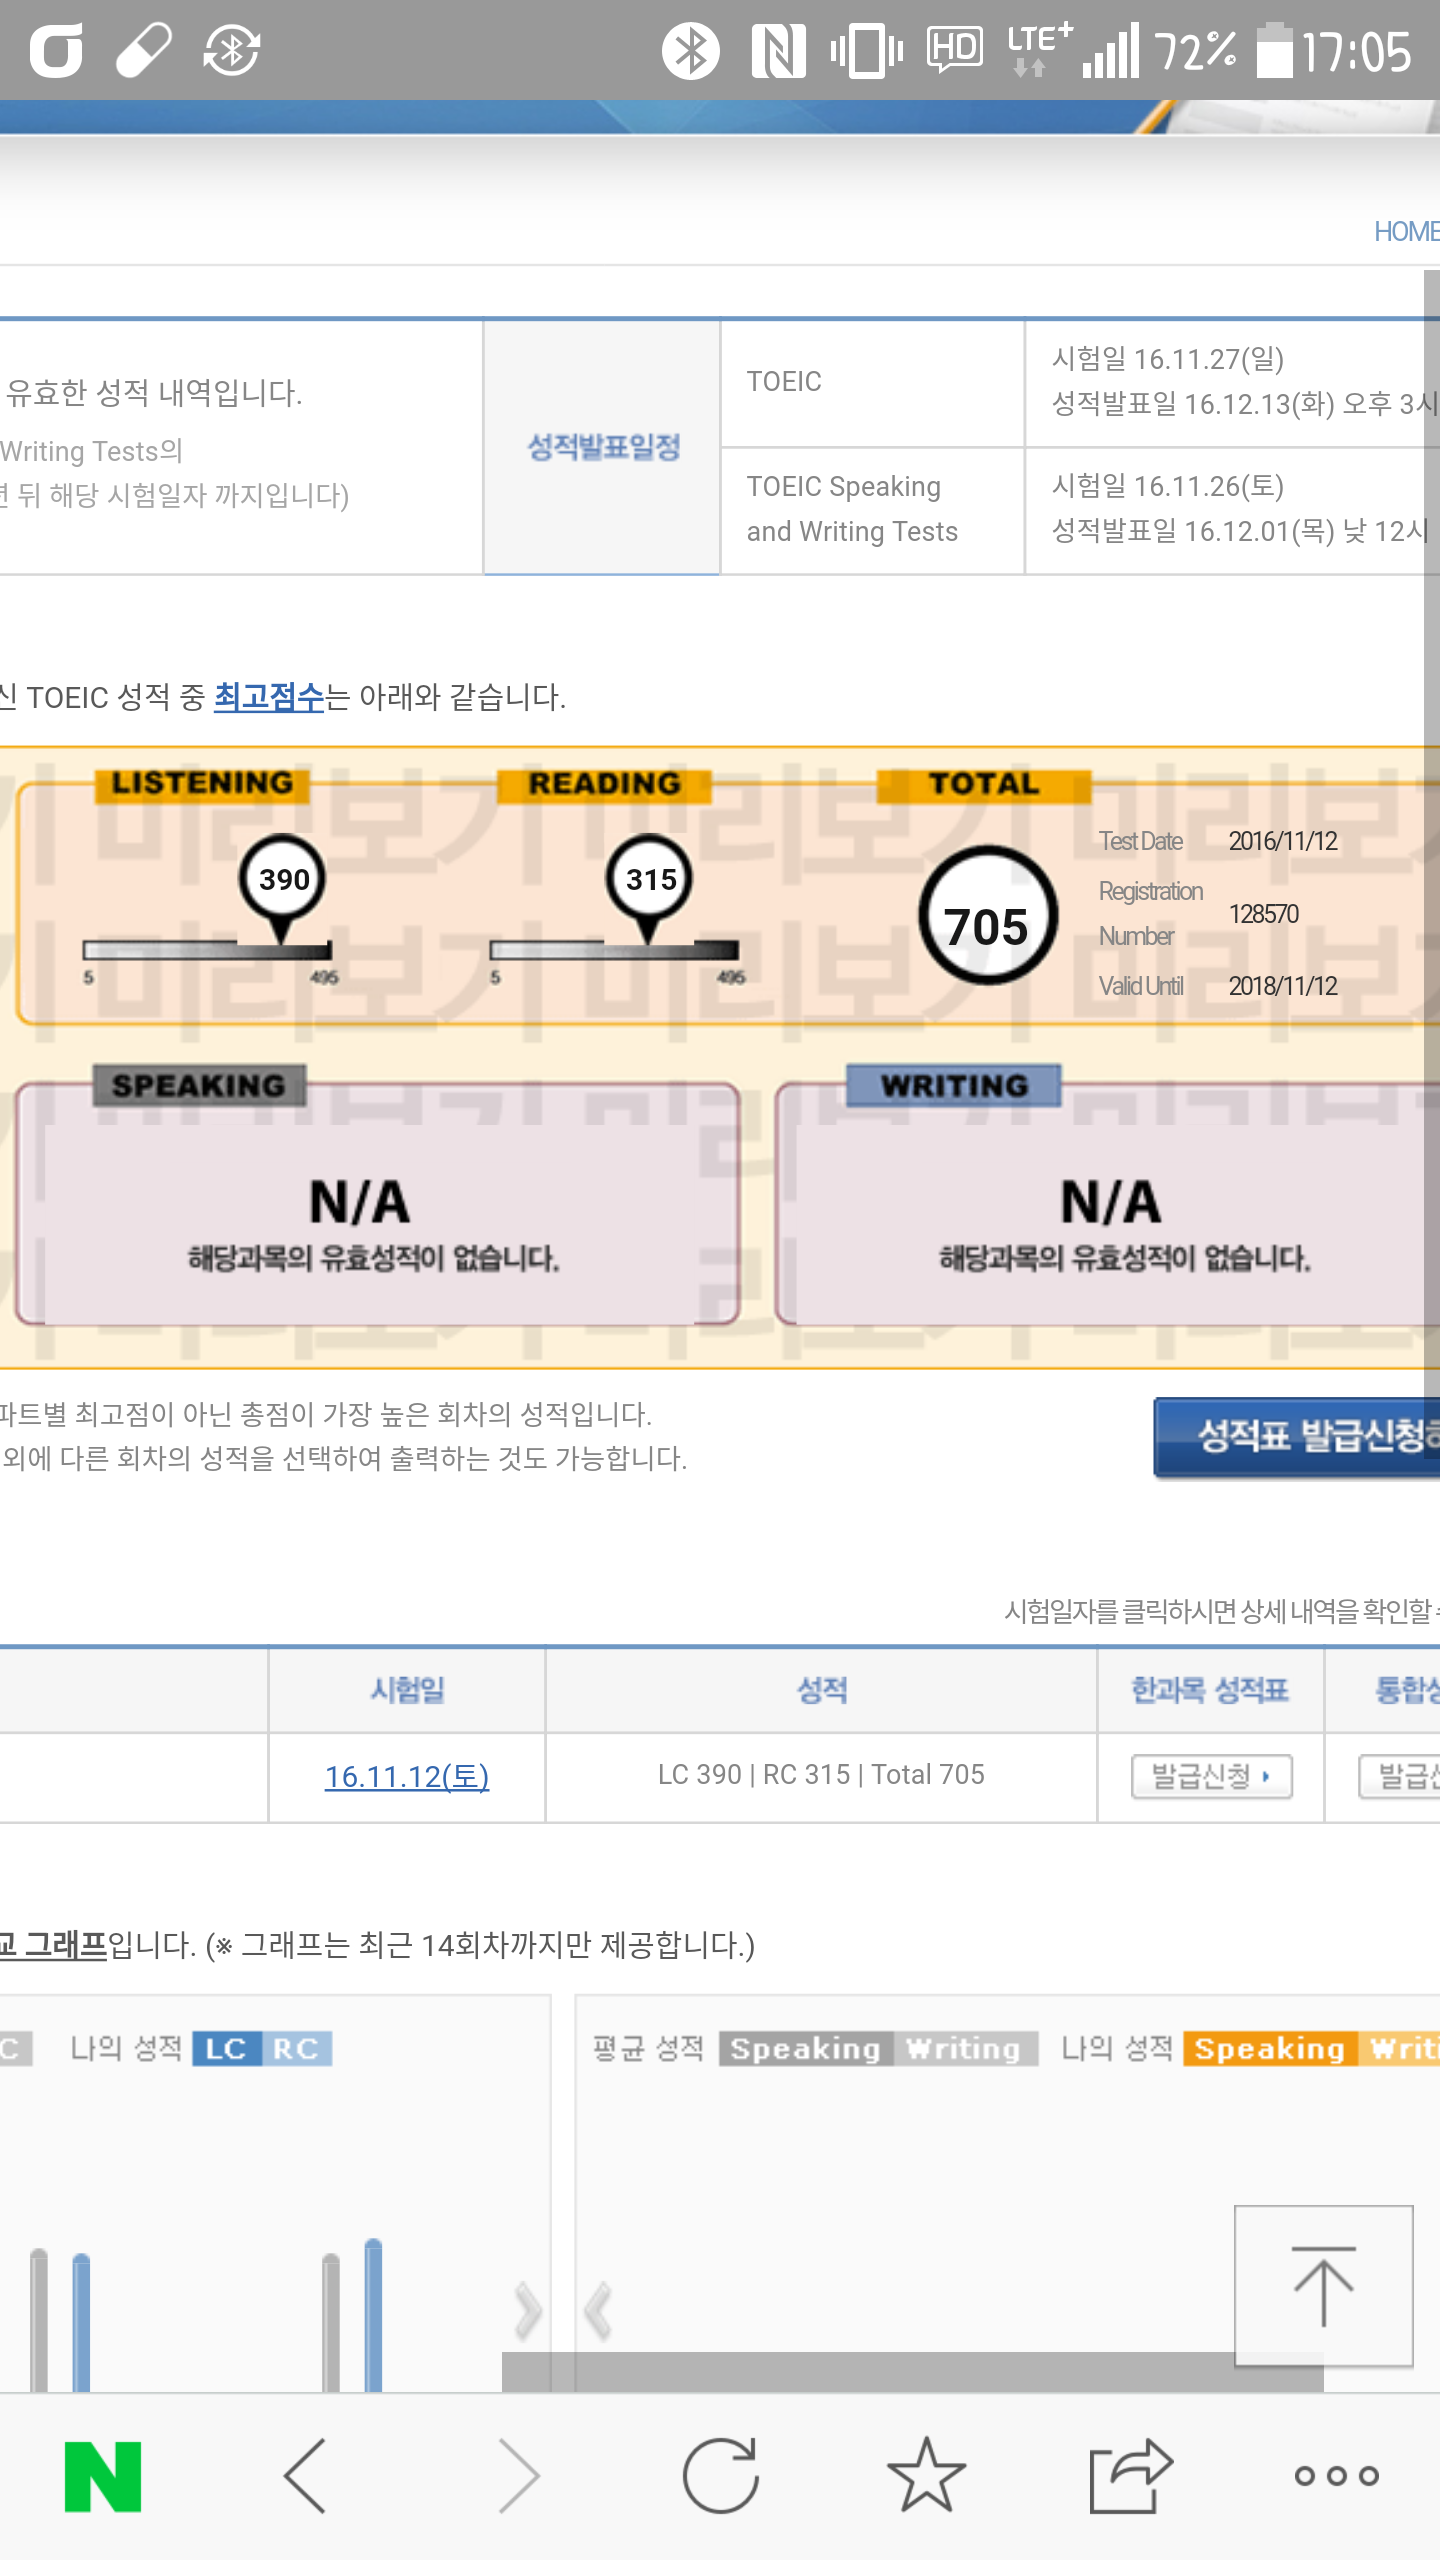Click the Valid Until 2018/11/12 value

[1283, 986]
